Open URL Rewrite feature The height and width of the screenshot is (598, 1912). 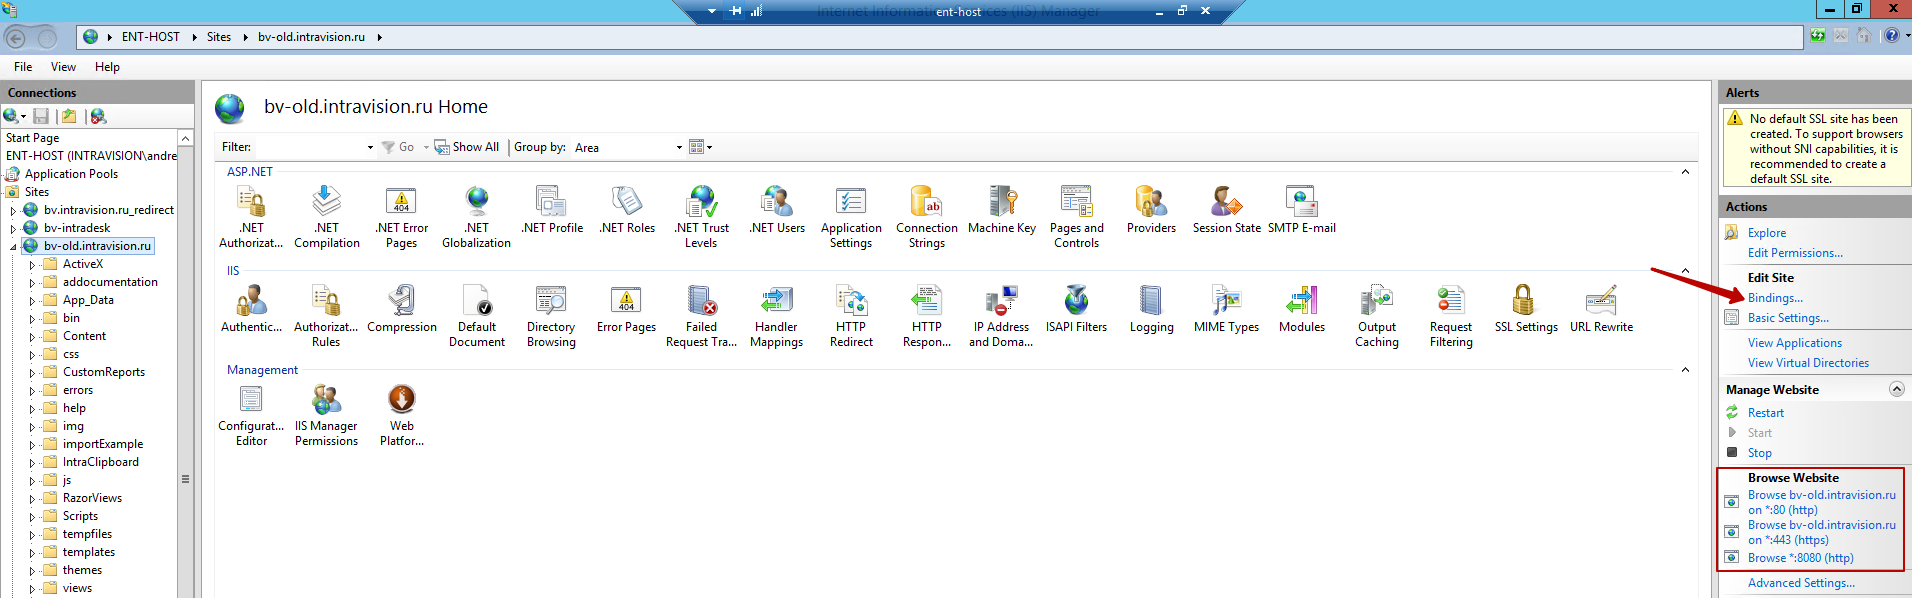click(x=1601, y=309)
